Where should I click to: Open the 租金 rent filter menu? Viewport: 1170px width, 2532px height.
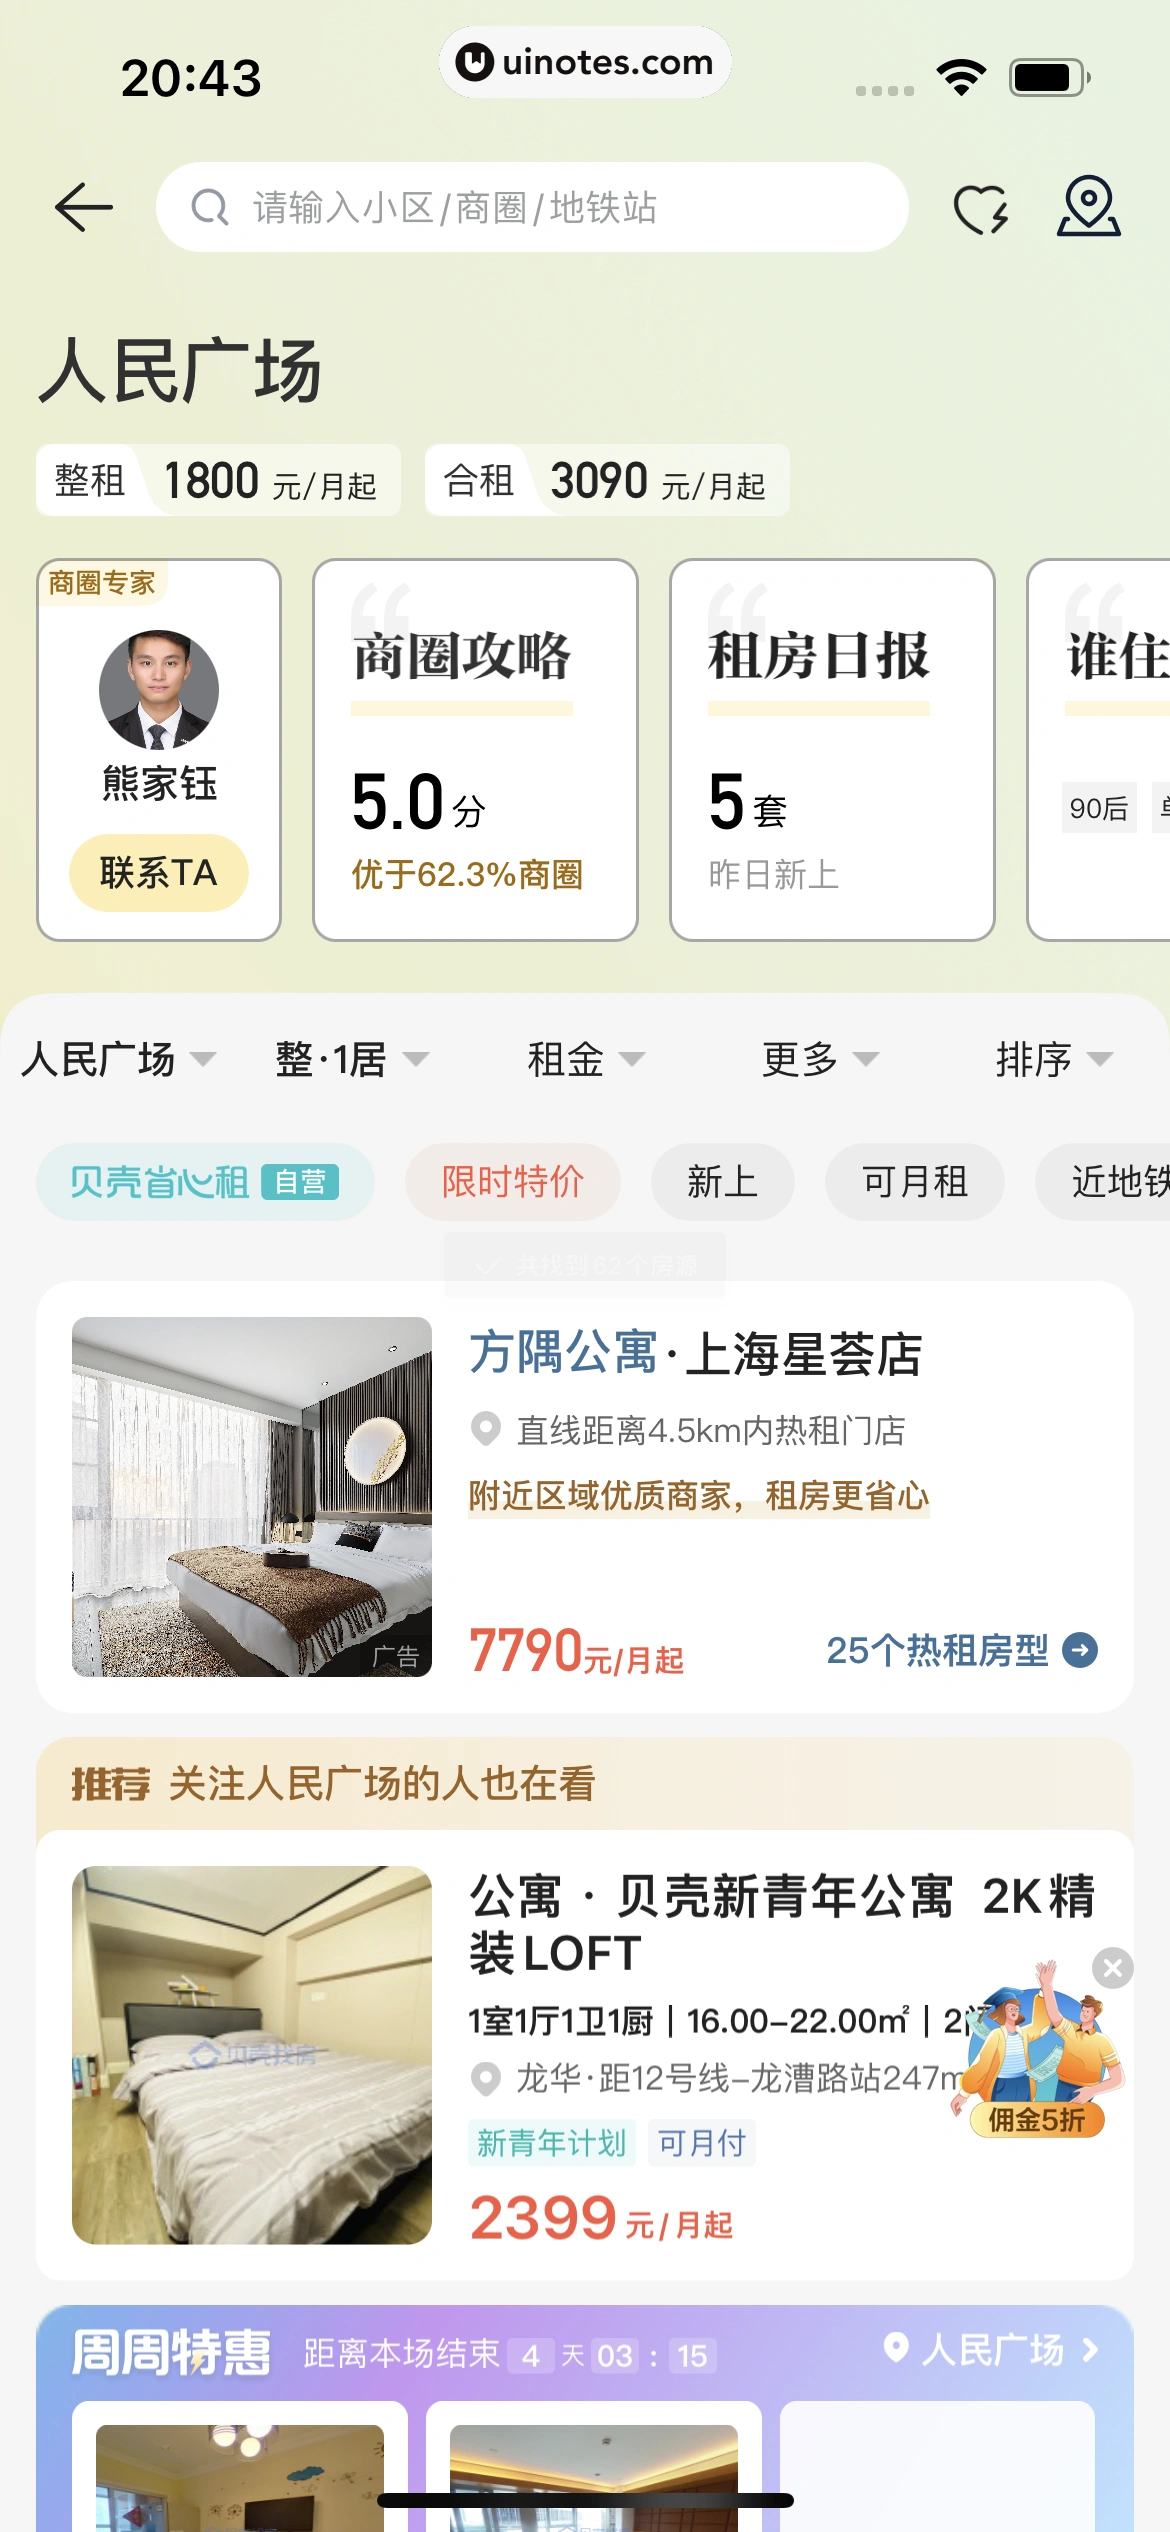pyautogui.click(x=585, y=1059)
